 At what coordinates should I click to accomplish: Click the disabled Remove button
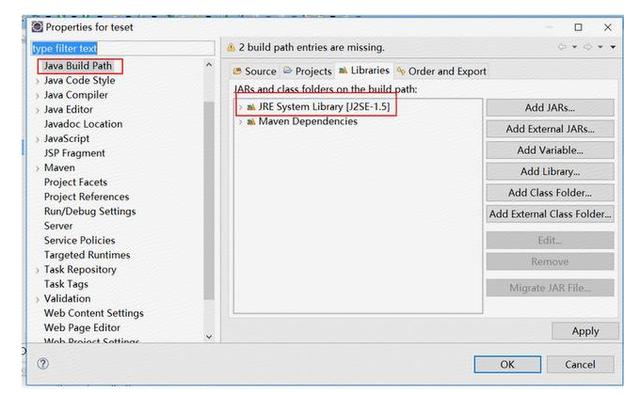pos(550,261)
